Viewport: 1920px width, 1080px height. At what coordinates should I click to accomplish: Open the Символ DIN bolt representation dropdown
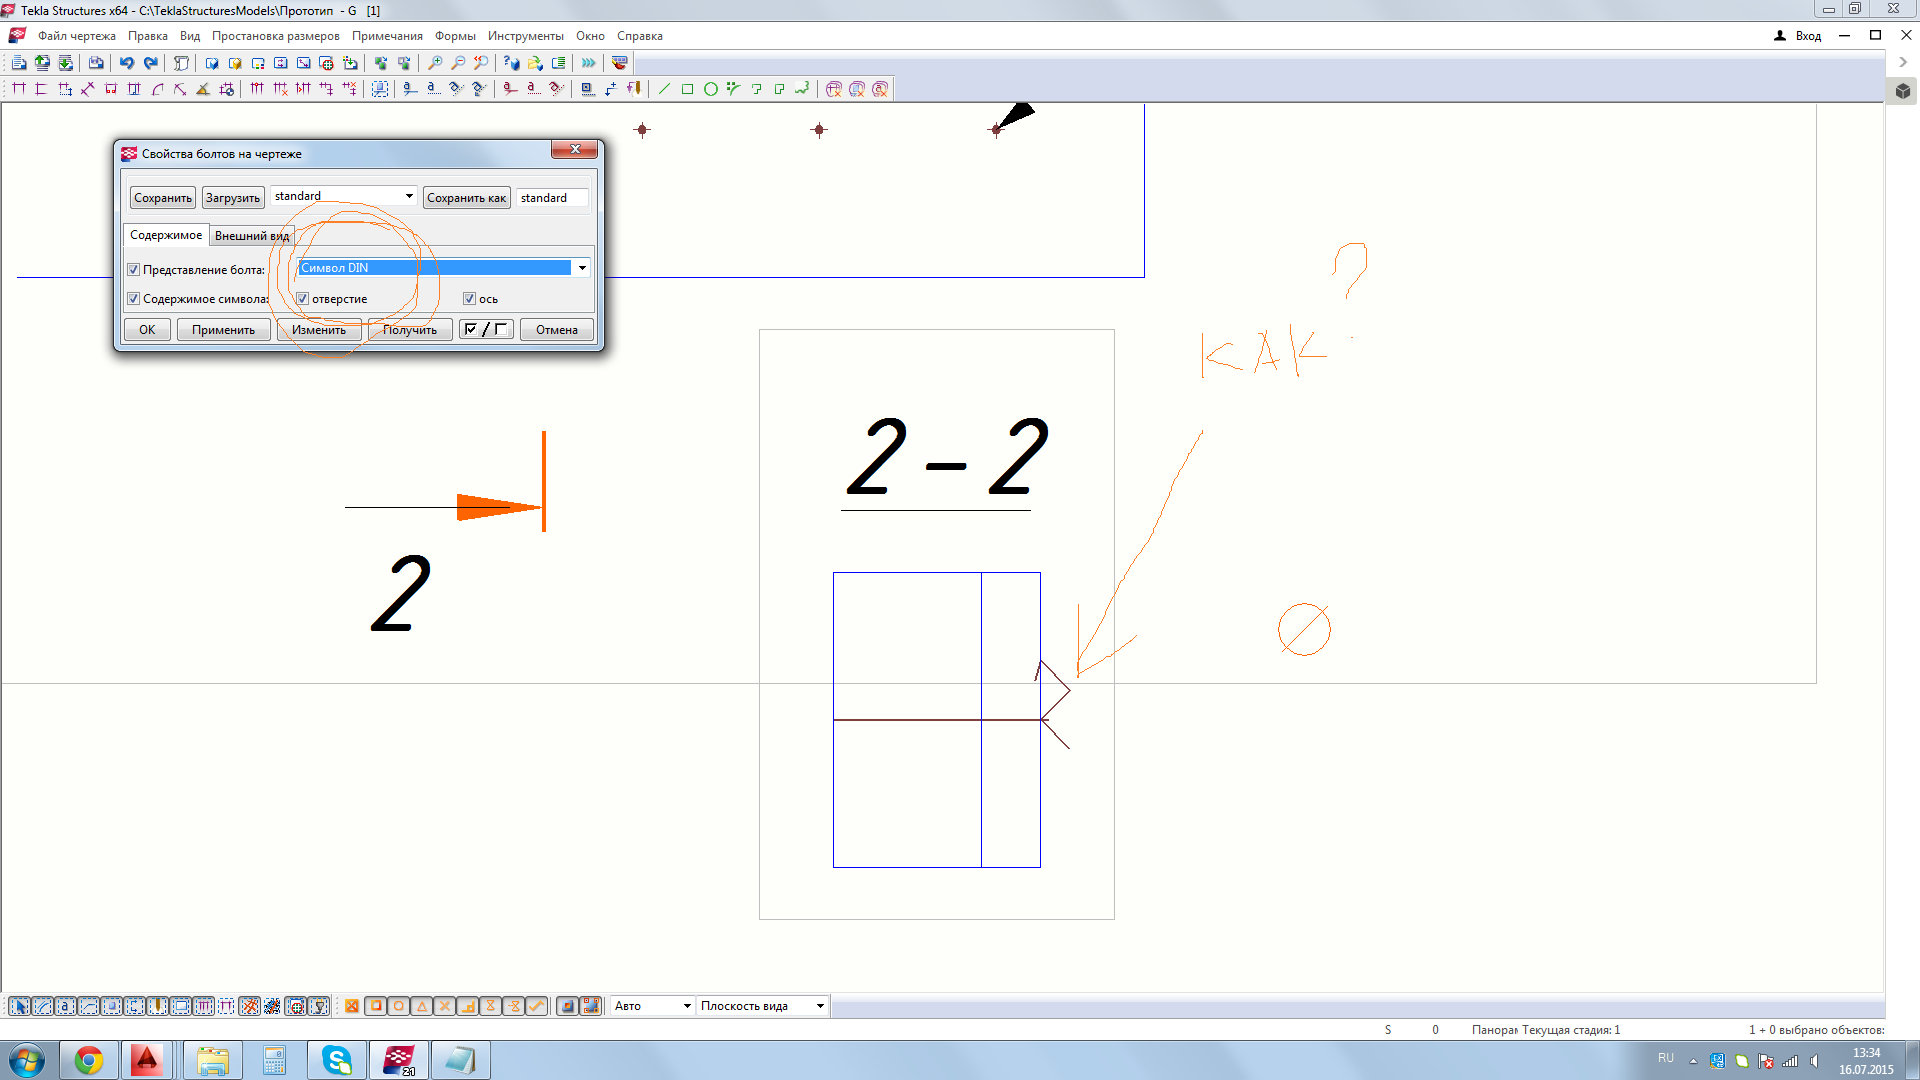pyautogui.click(x=582, y=268)
